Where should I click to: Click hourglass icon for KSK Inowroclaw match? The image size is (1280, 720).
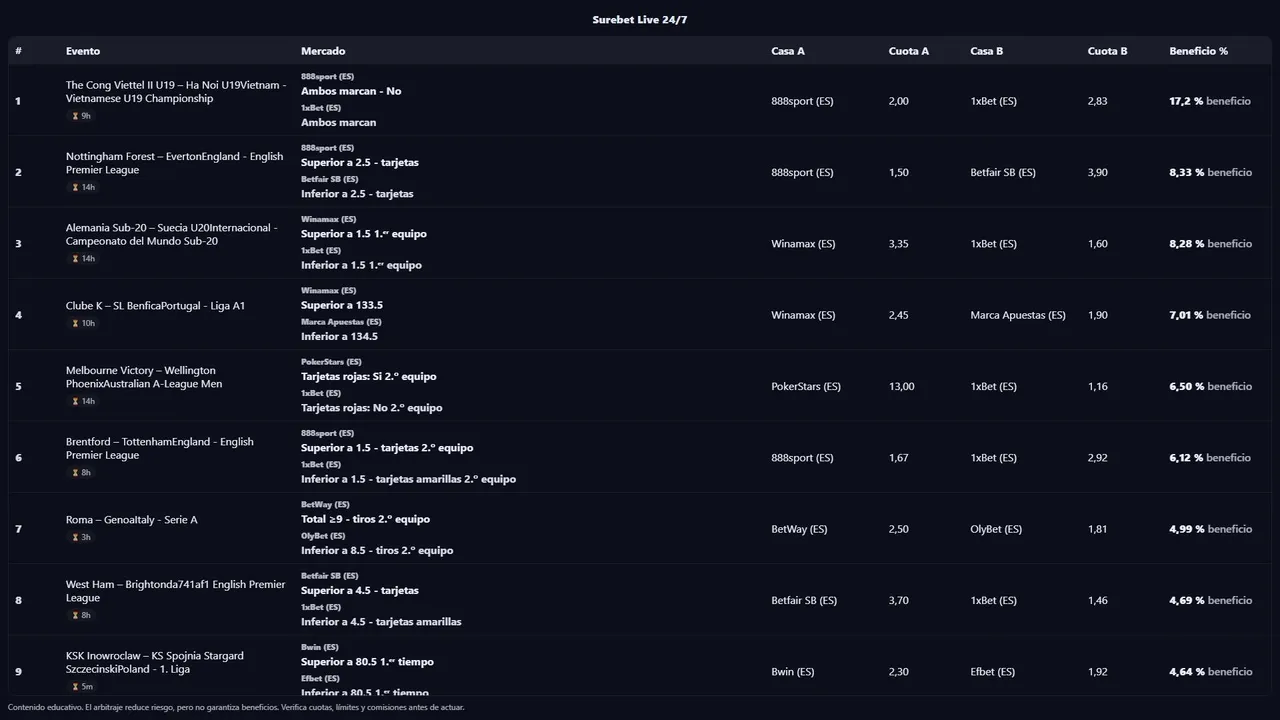tap(75, 687)
